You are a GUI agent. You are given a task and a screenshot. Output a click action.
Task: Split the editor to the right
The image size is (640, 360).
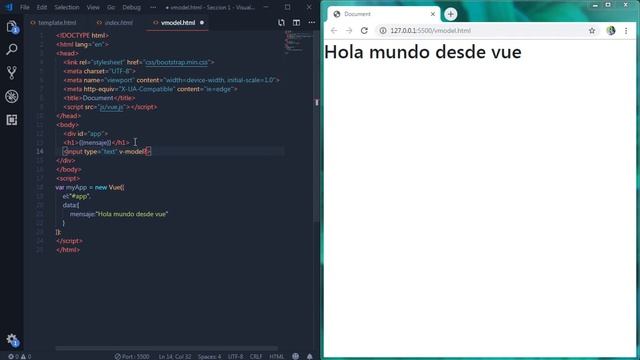click(x=296, y=23)
